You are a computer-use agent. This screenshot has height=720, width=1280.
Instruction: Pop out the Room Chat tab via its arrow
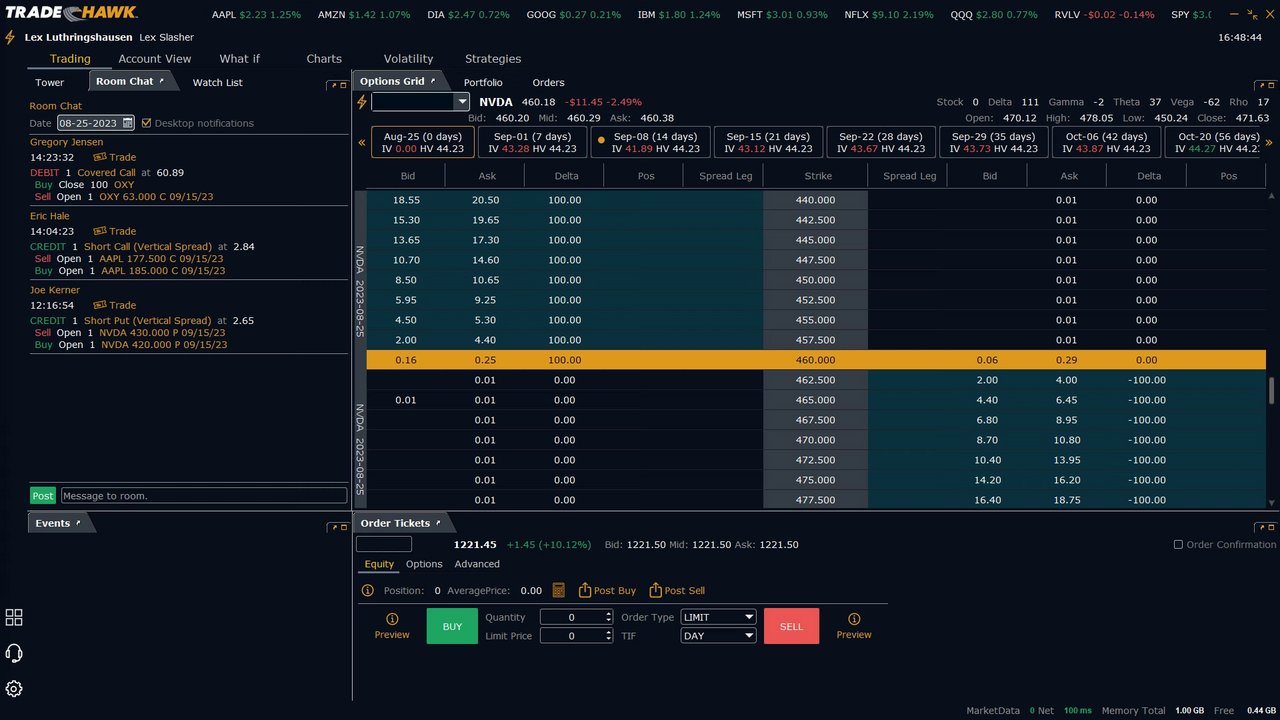pyautogui.click(x=162, y=80)
